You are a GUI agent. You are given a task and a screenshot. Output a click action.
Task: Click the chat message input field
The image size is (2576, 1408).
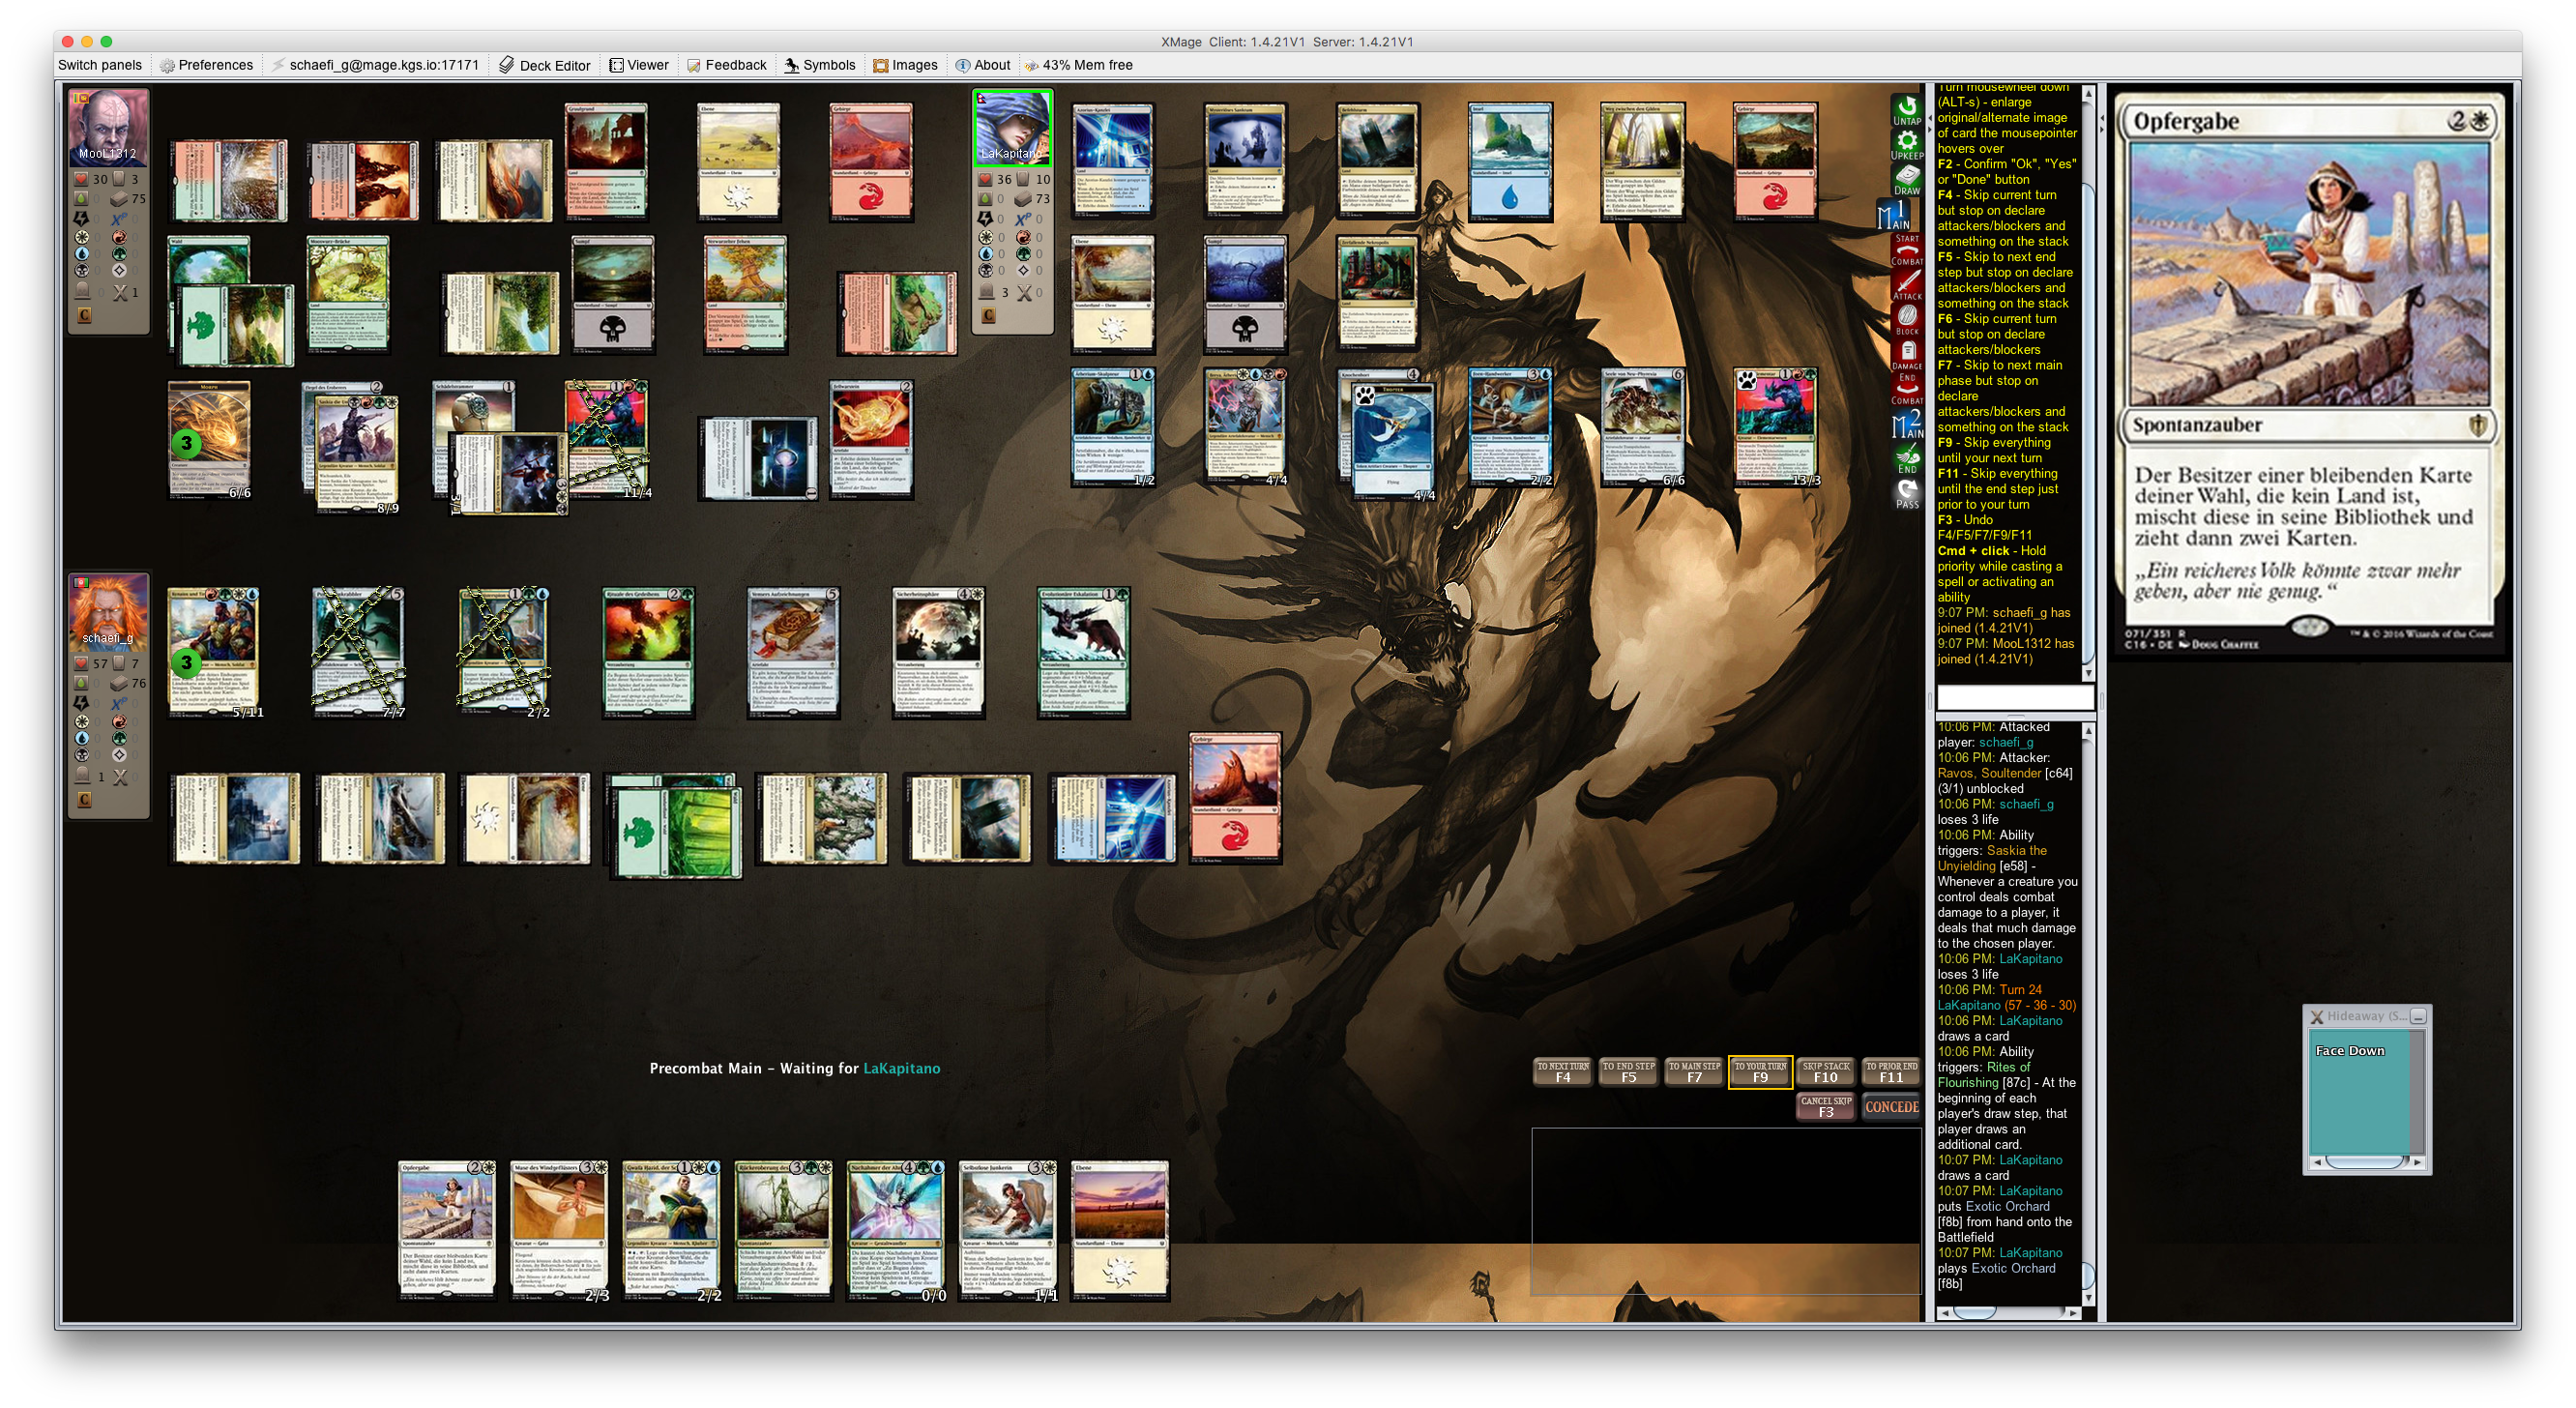click(2014, 697)
